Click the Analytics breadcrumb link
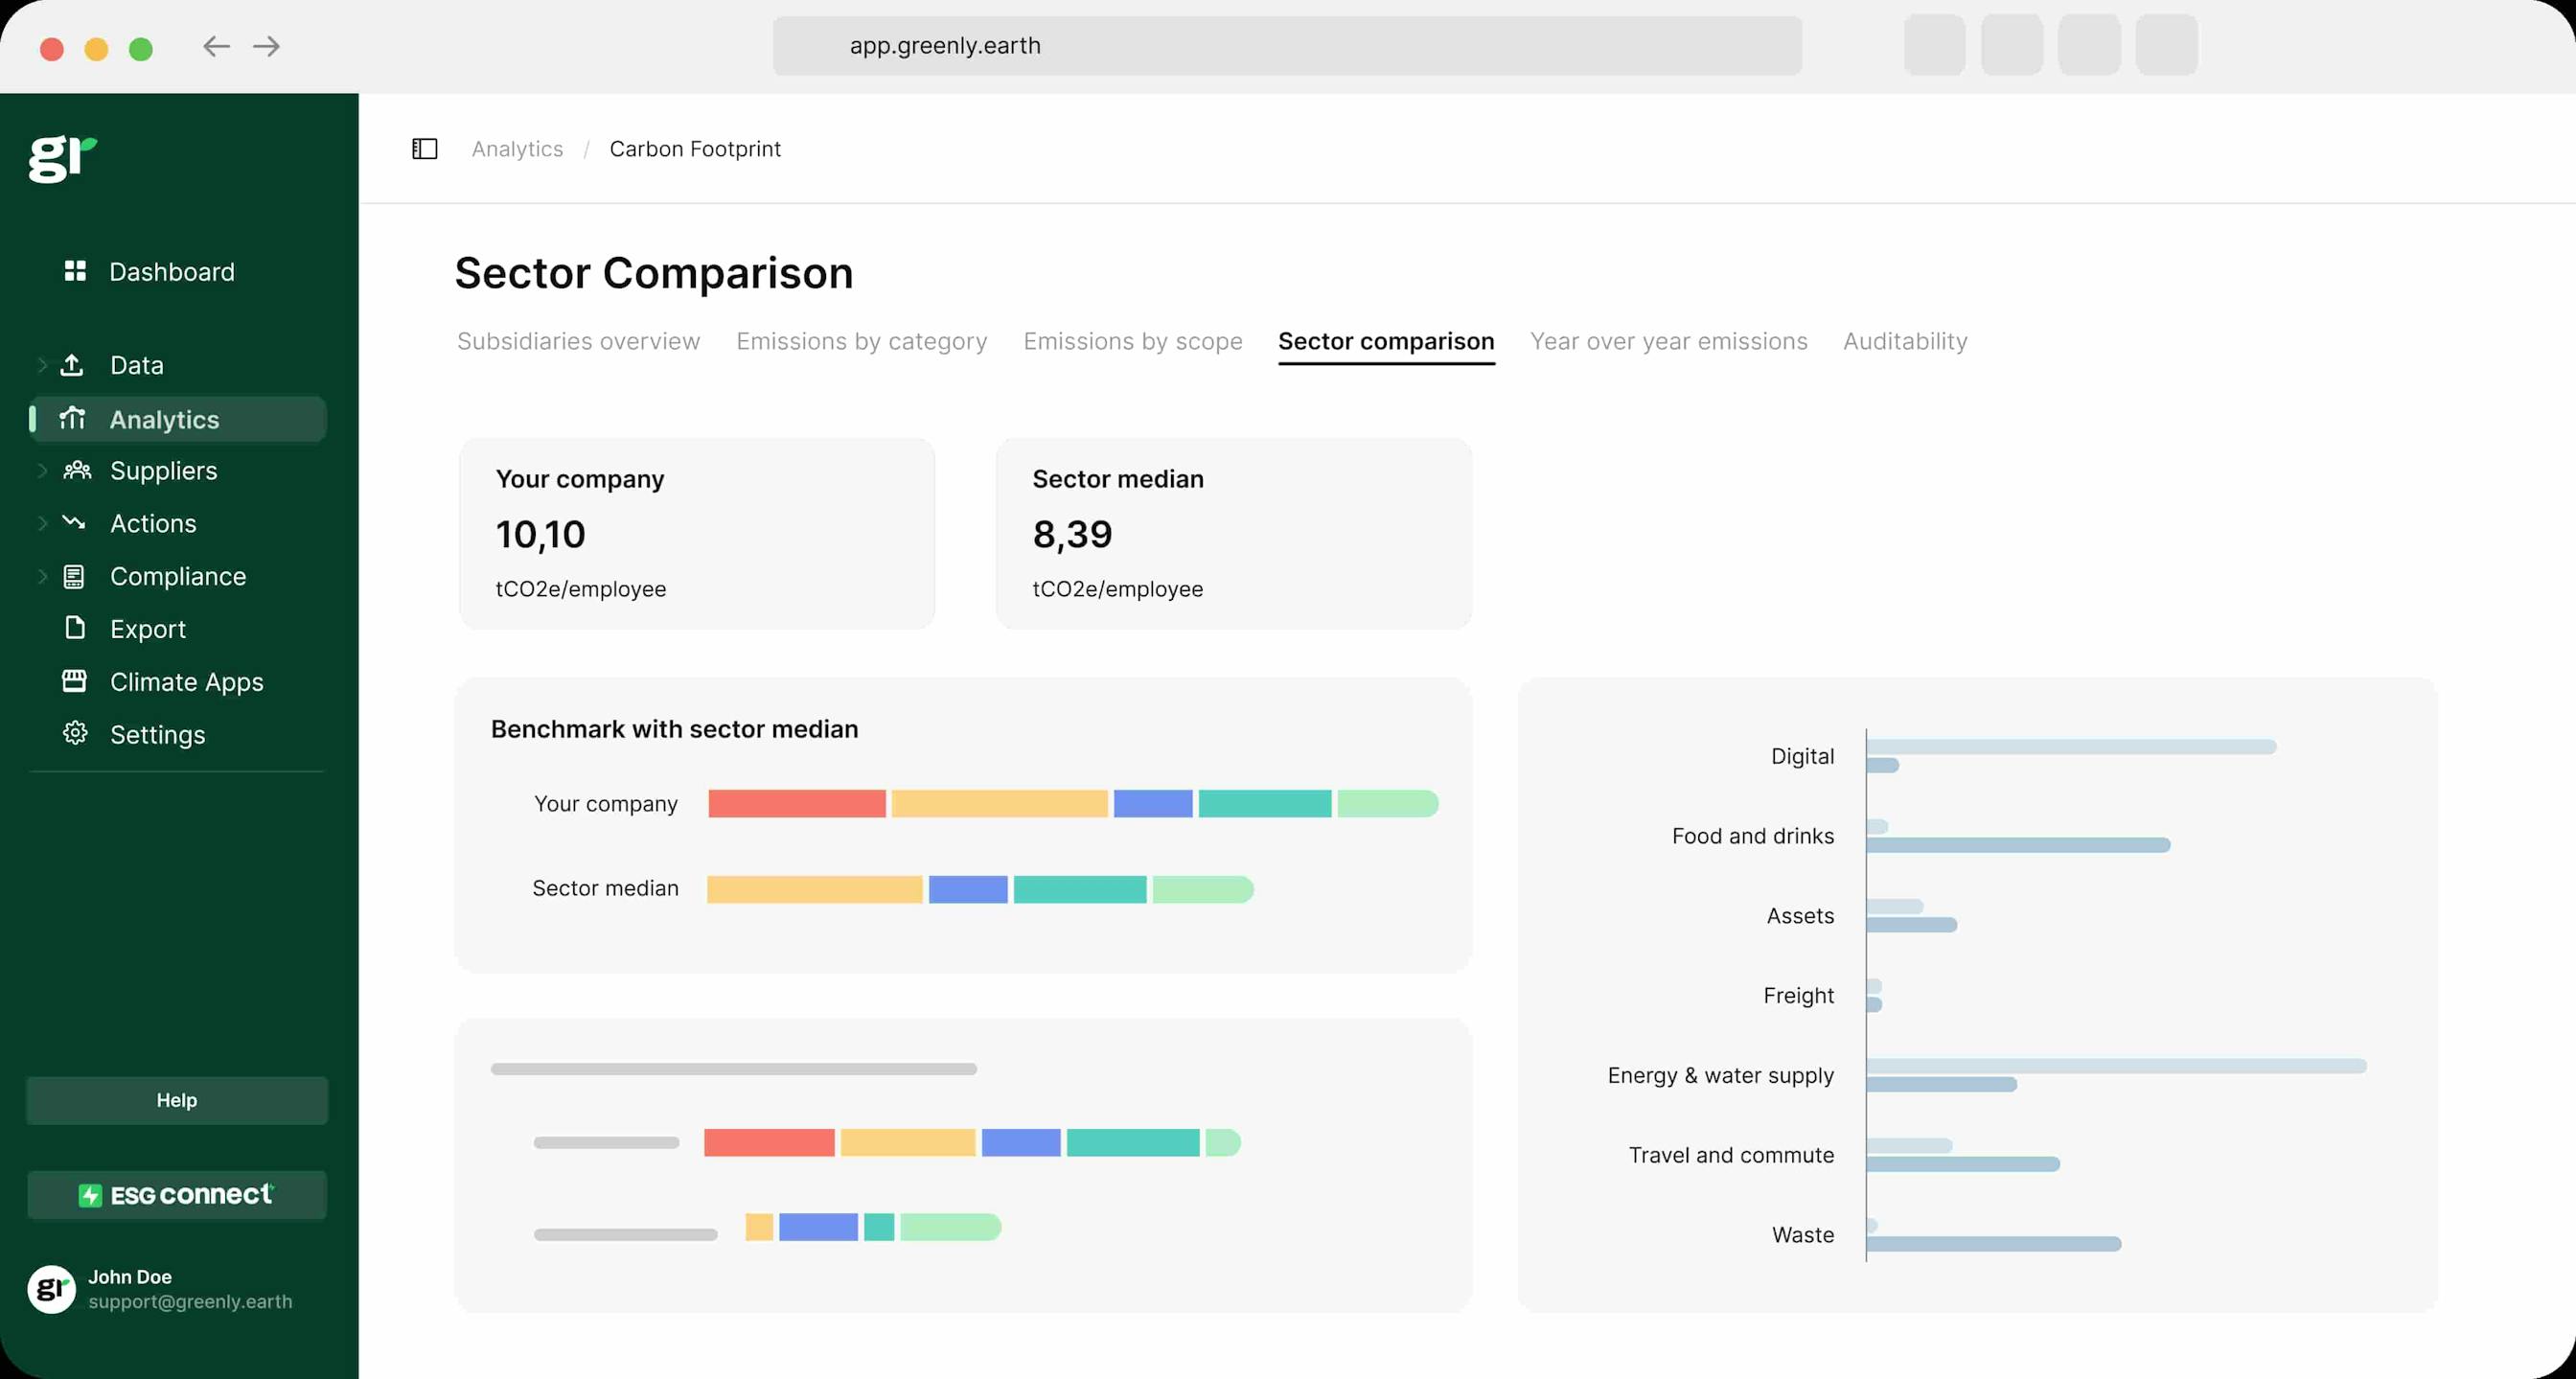The width and height of the screenshot is (2576, 1379). (517, 149)
